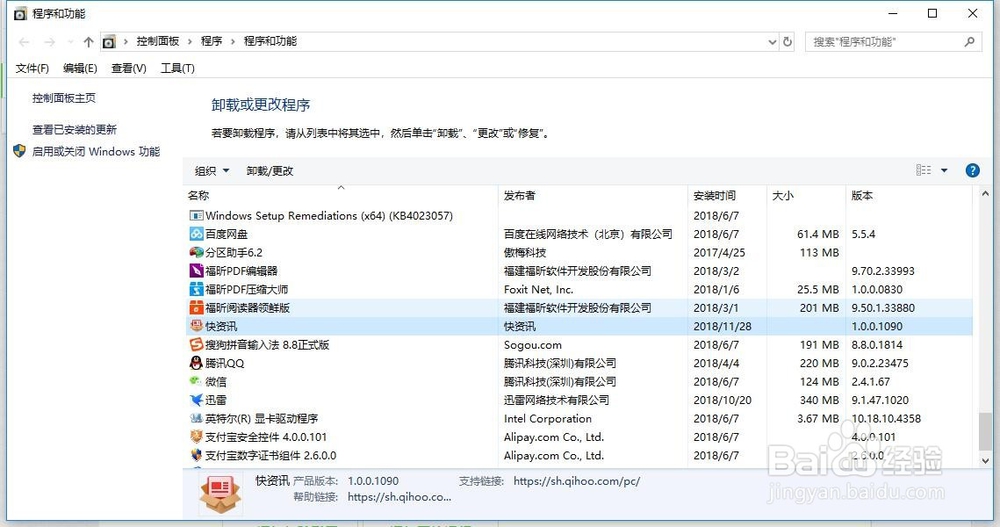Open the 编辑(E) menu
The image size is (1000, 527).
(80, 68)
